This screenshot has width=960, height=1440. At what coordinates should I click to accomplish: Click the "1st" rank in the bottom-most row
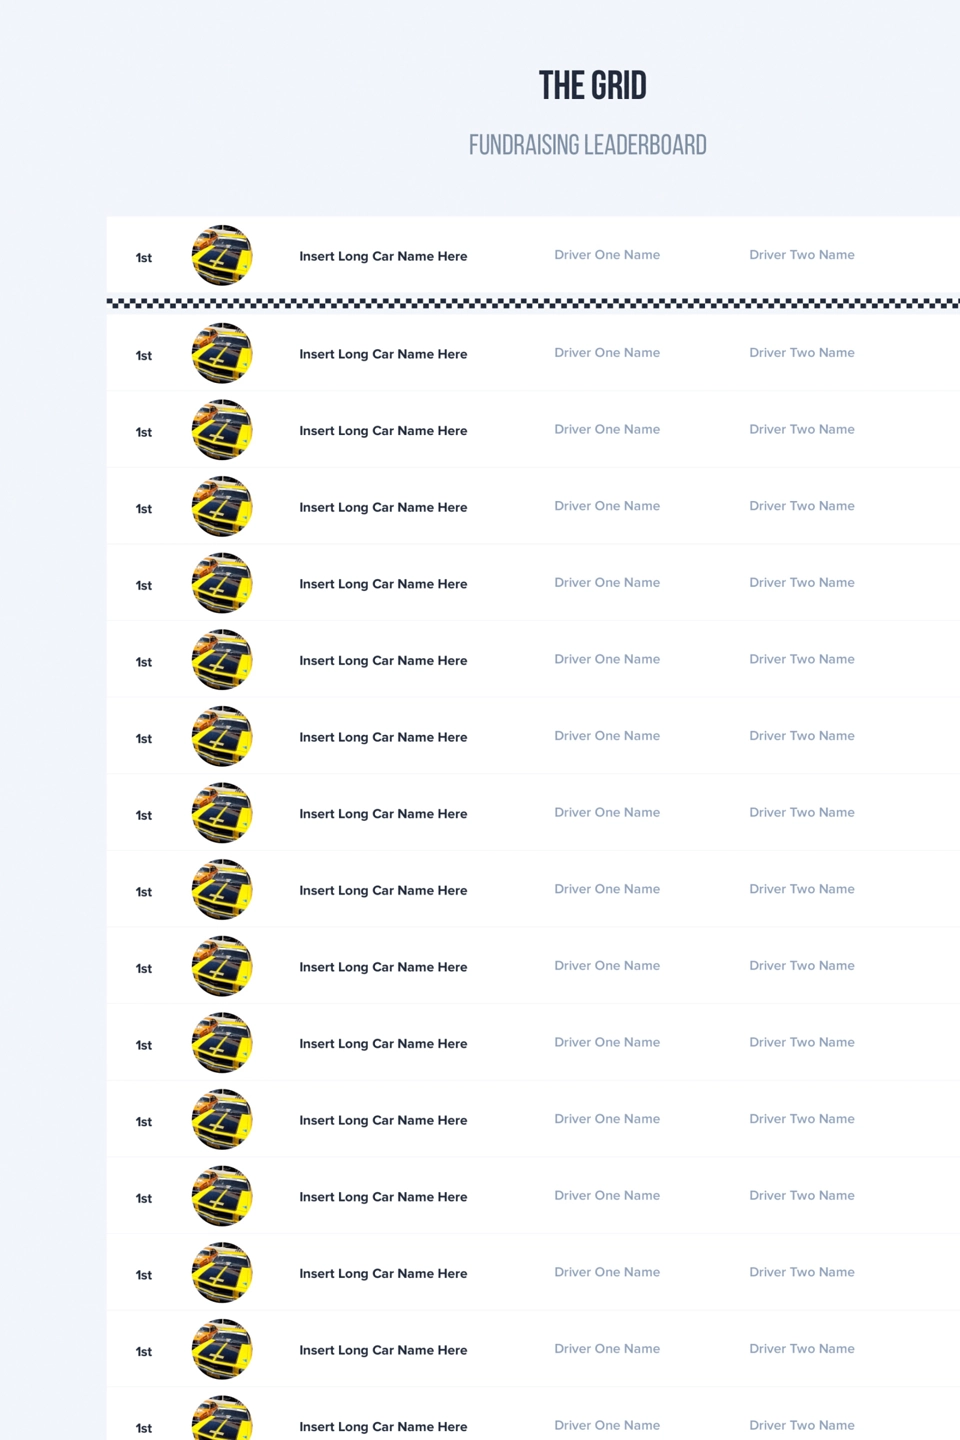pos(144,1429)
